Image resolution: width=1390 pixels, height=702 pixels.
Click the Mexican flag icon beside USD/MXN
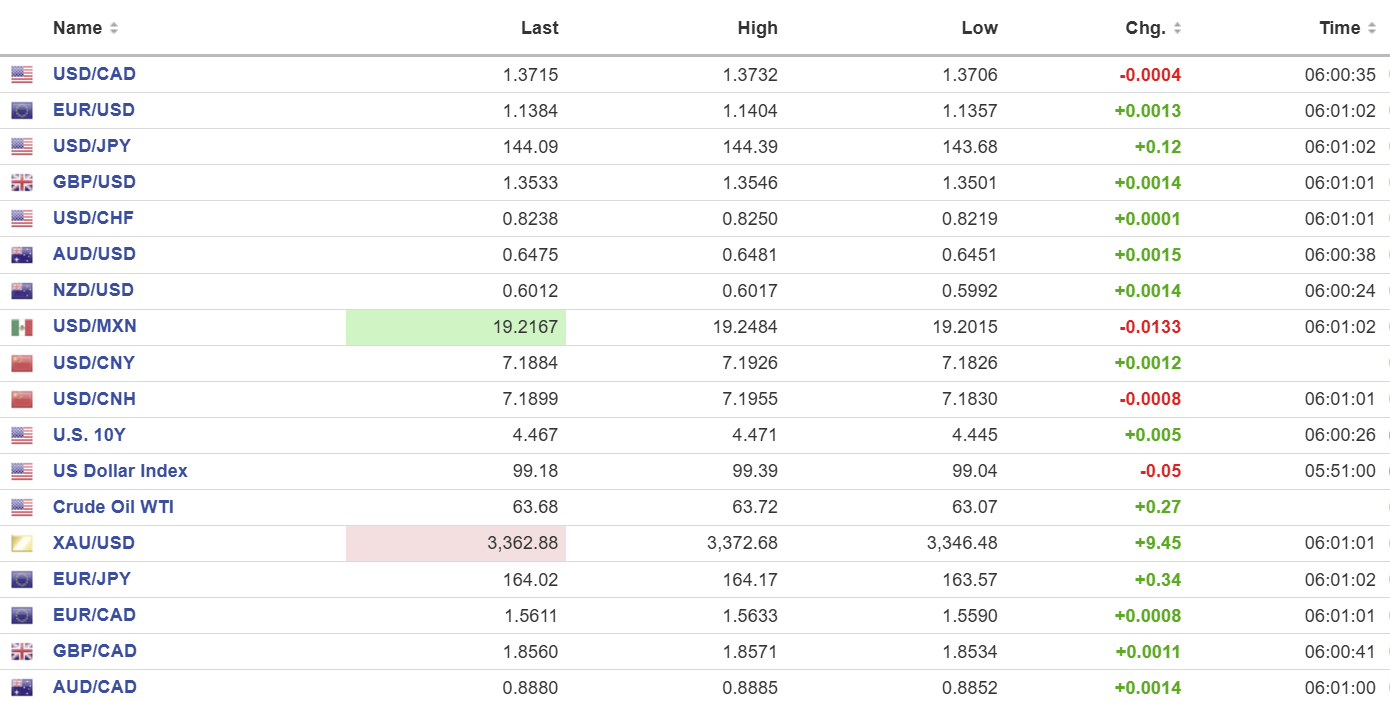point(22,327)
